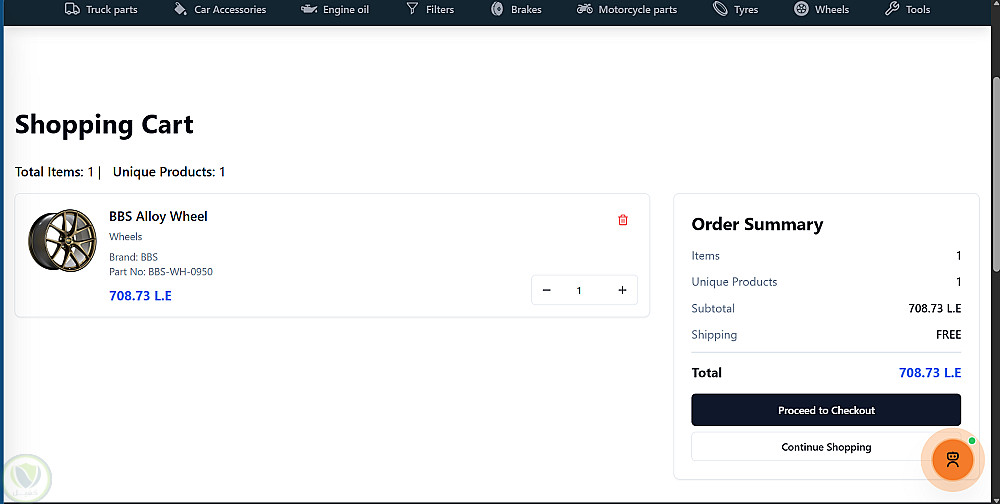Image resolution: width=1000 pixels, height=504 pixels.
Task: Go to the Engine oil category
Action: [346, 10]
